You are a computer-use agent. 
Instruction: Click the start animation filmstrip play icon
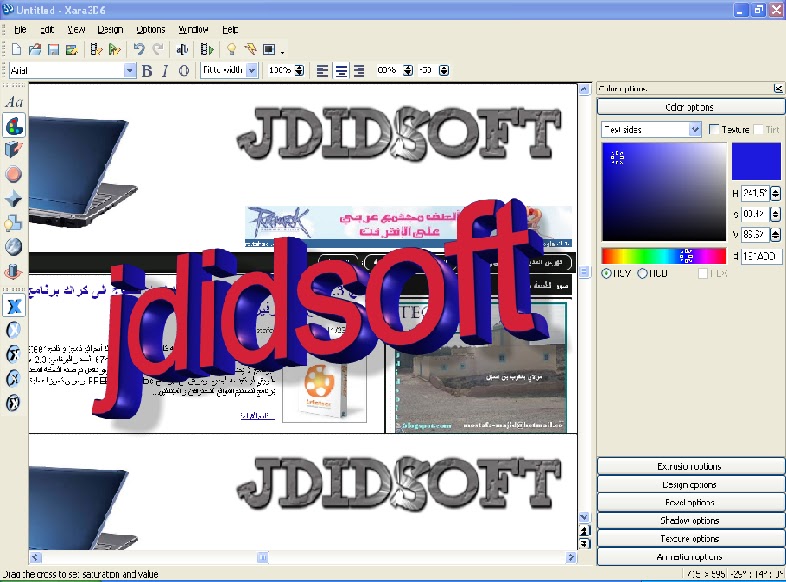pyautogui.click(x=207, y=49)
